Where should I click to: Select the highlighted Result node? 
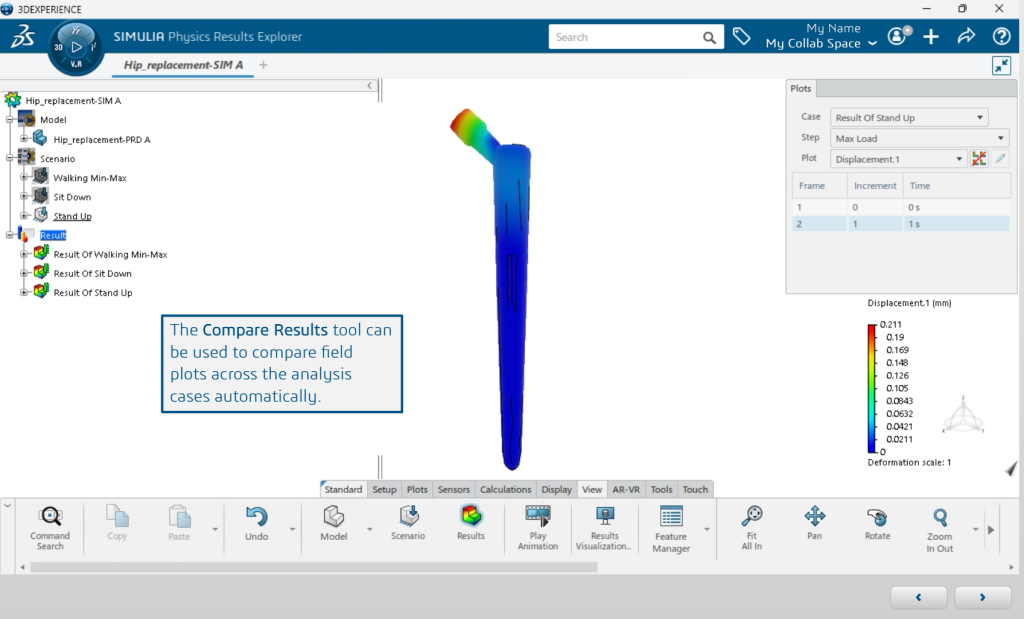pos(53,235)
